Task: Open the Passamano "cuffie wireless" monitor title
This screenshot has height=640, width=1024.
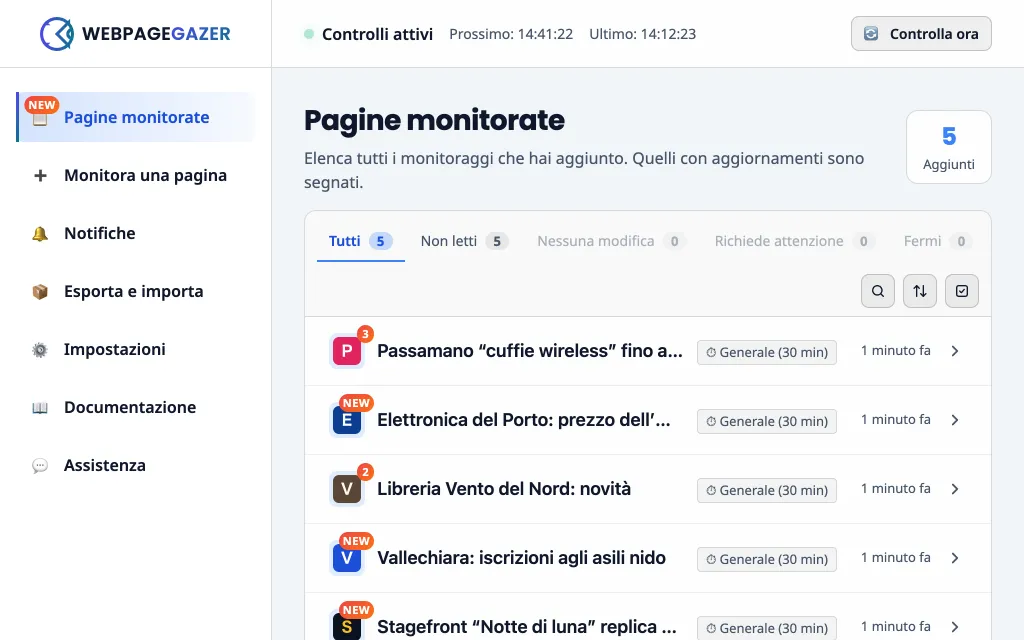Action: pos(530,351)
